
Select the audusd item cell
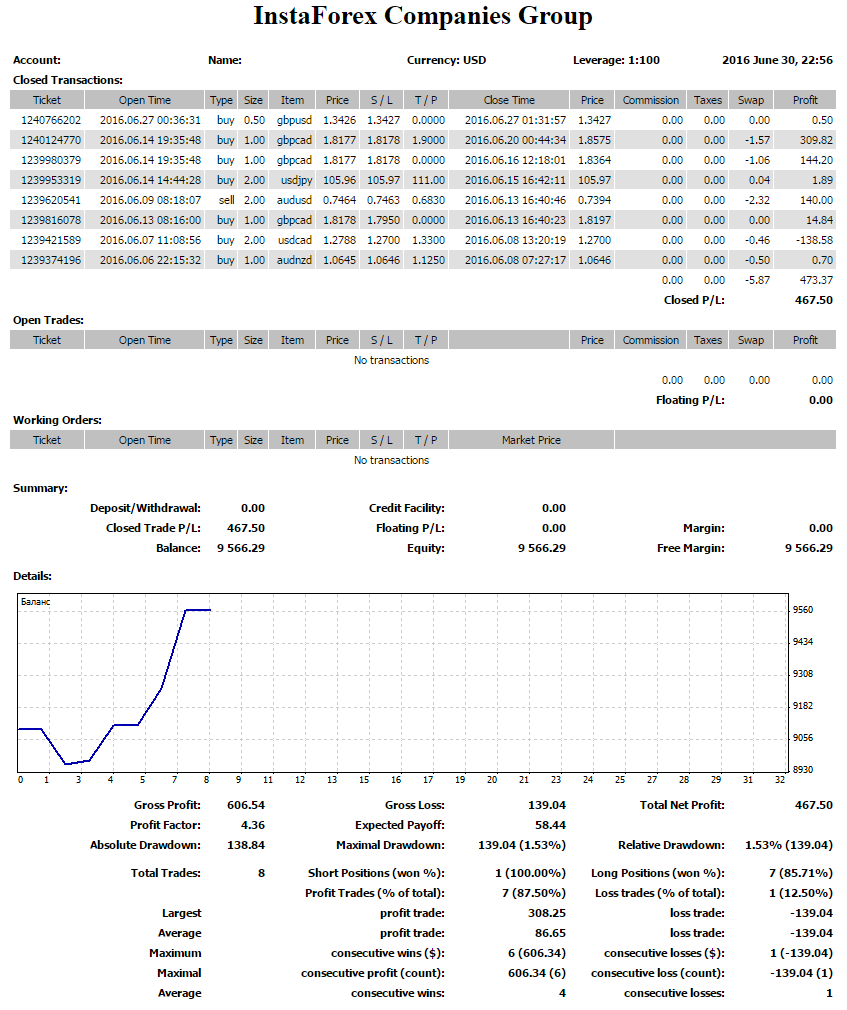[294, 200]
